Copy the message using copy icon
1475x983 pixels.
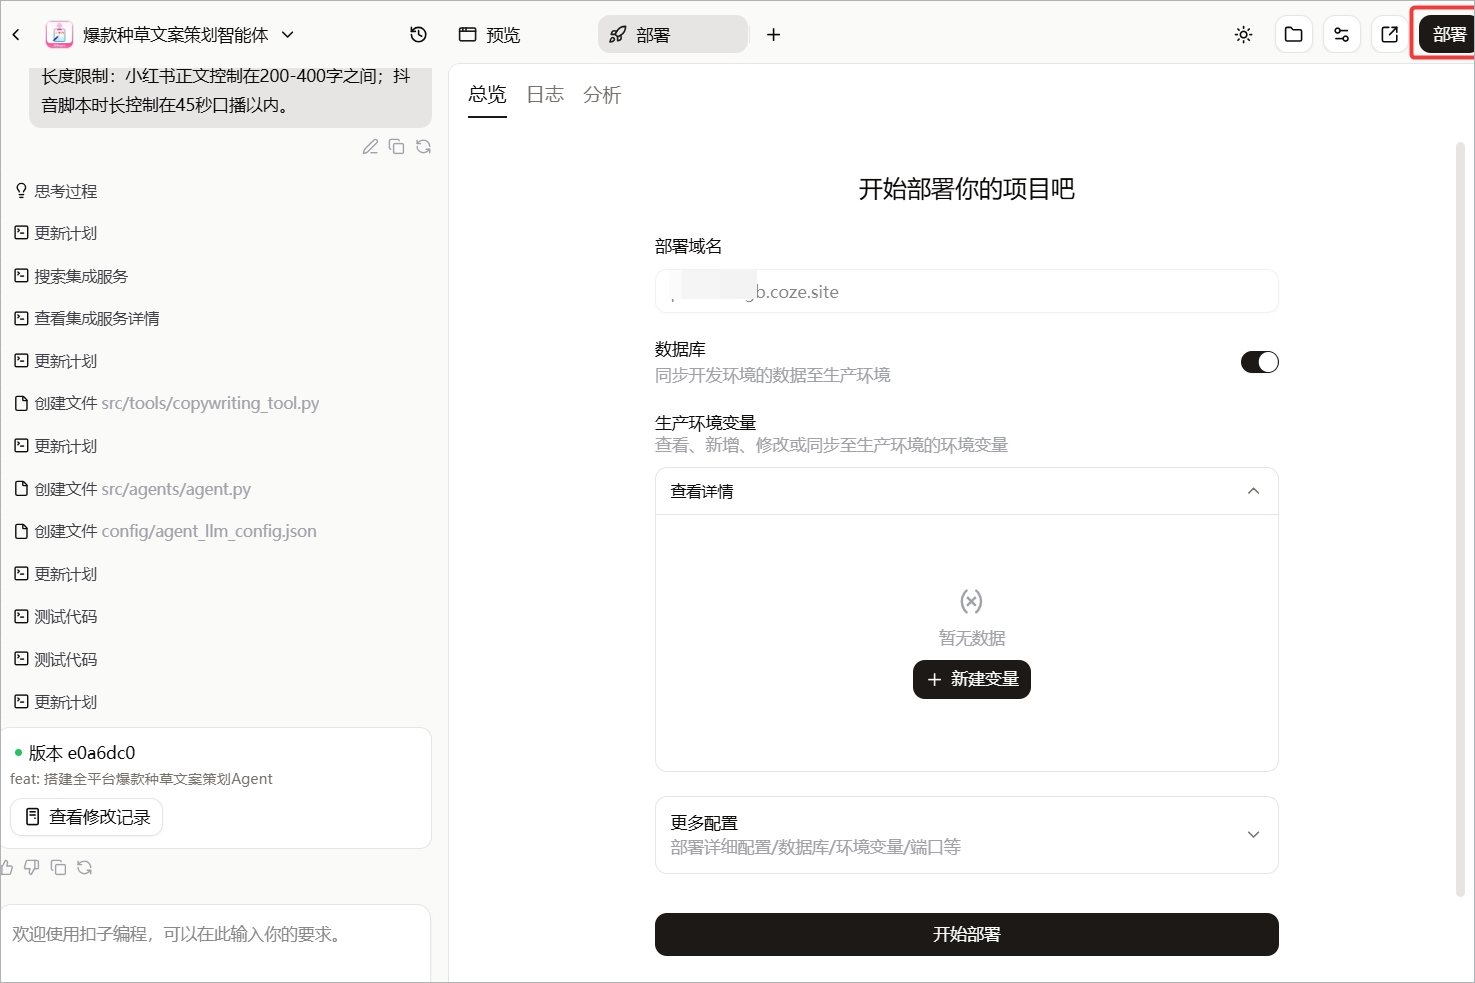(397, 147)
